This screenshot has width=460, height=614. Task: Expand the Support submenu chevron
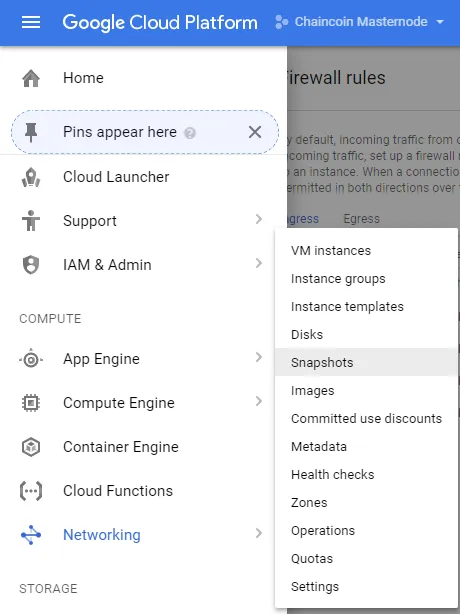coord(258,219)
